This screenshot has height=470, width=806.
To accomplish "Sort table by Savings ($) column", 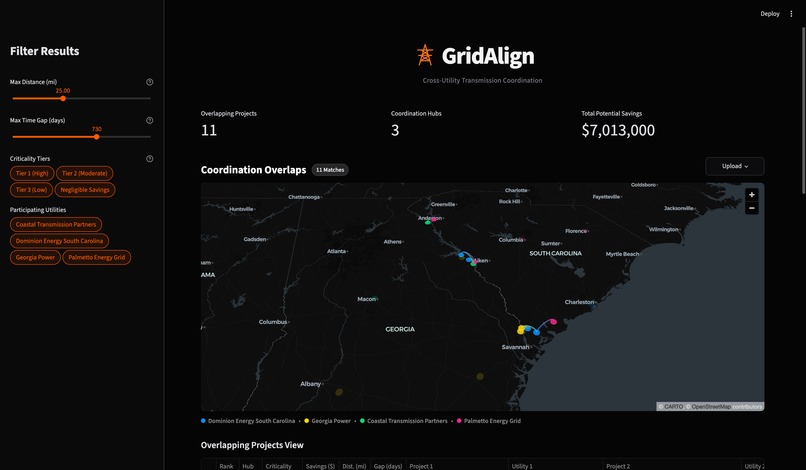I will point(320,465).
